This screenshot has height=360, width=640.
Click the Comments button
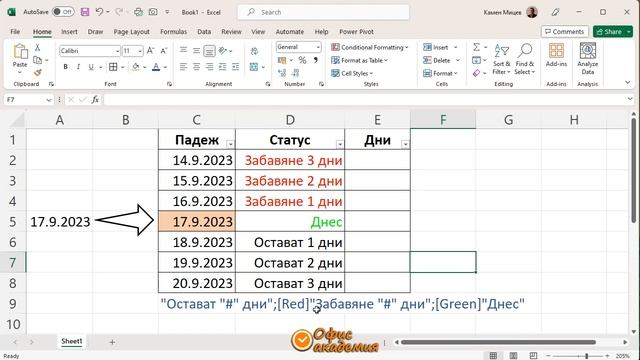[564, 31]
